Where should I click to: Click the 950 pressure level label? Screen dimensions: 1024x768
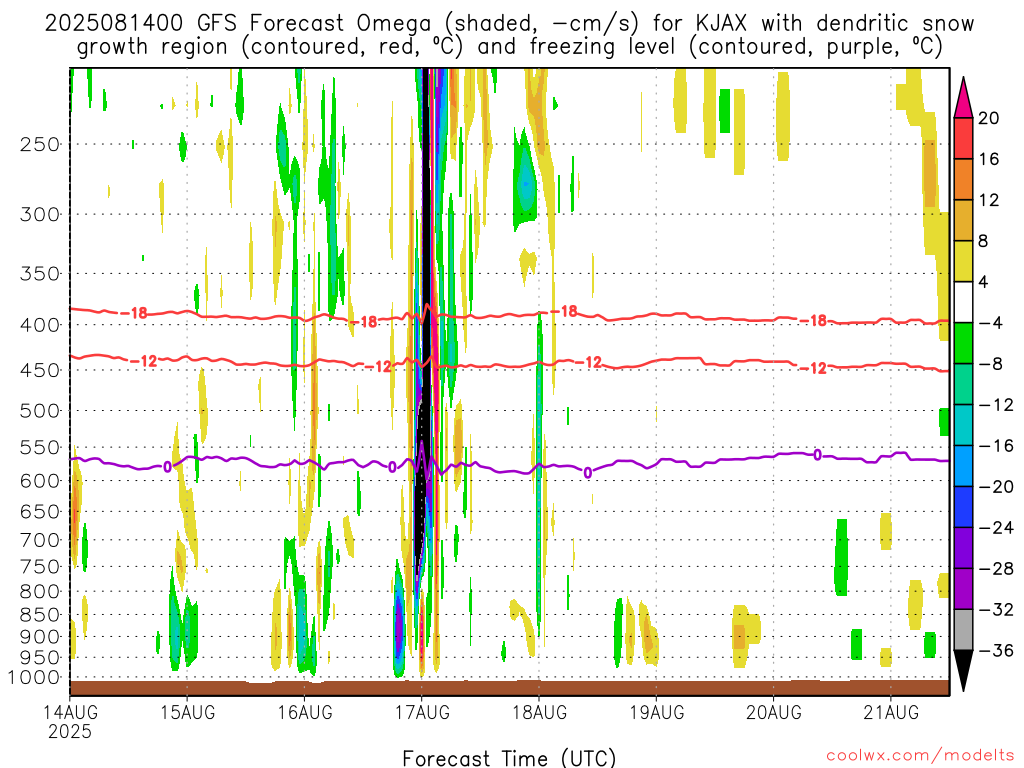[x=40, y=658]
